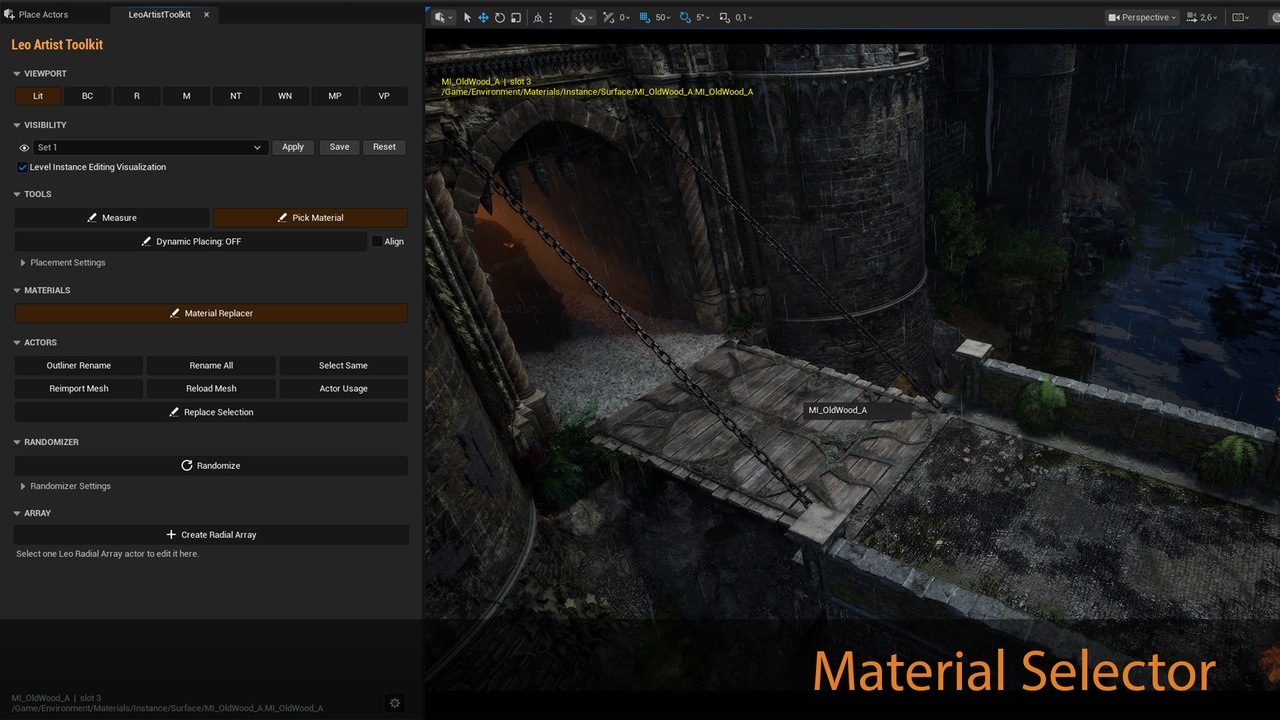Open the Set 1 visibility dropdown
This screenshot has height=720, width=1280.
(149, 147)
